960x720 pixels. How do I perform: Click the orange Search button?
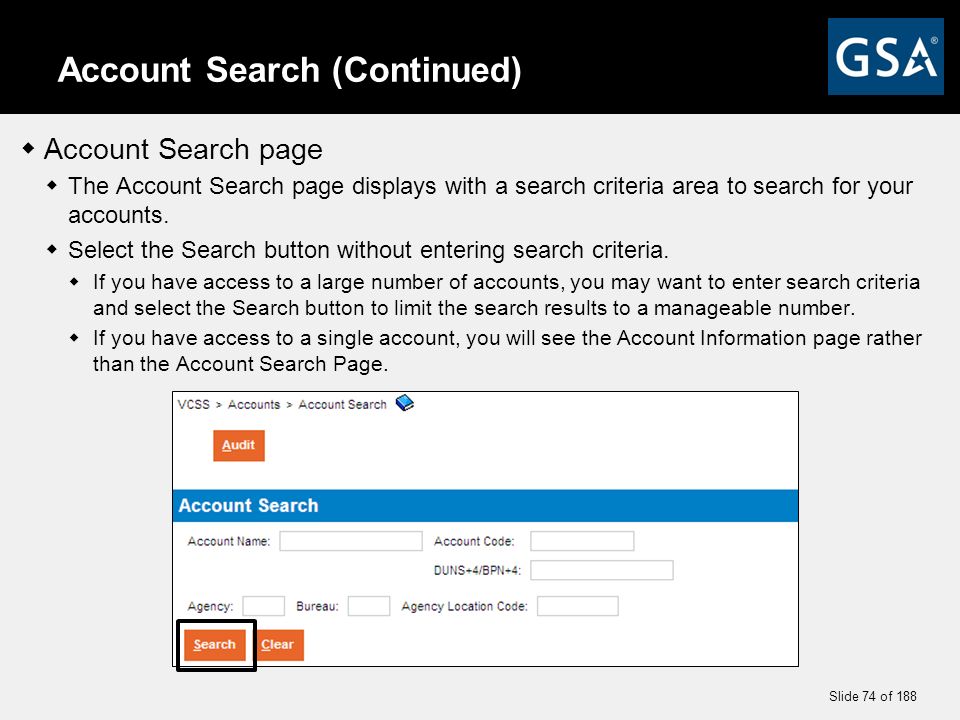coord(215,645)
